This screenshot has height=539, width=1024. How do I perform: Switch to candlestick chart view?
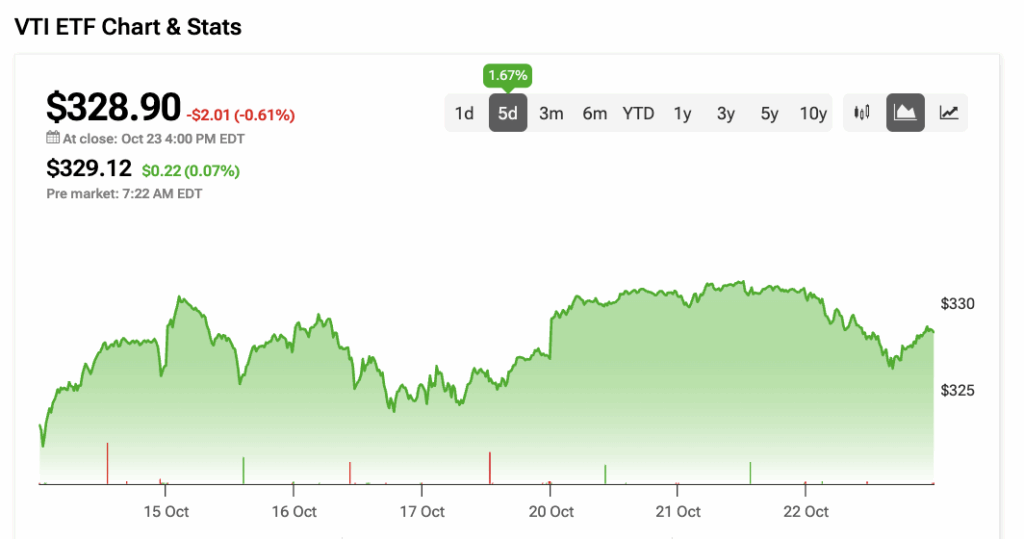[x=862, y=113]
